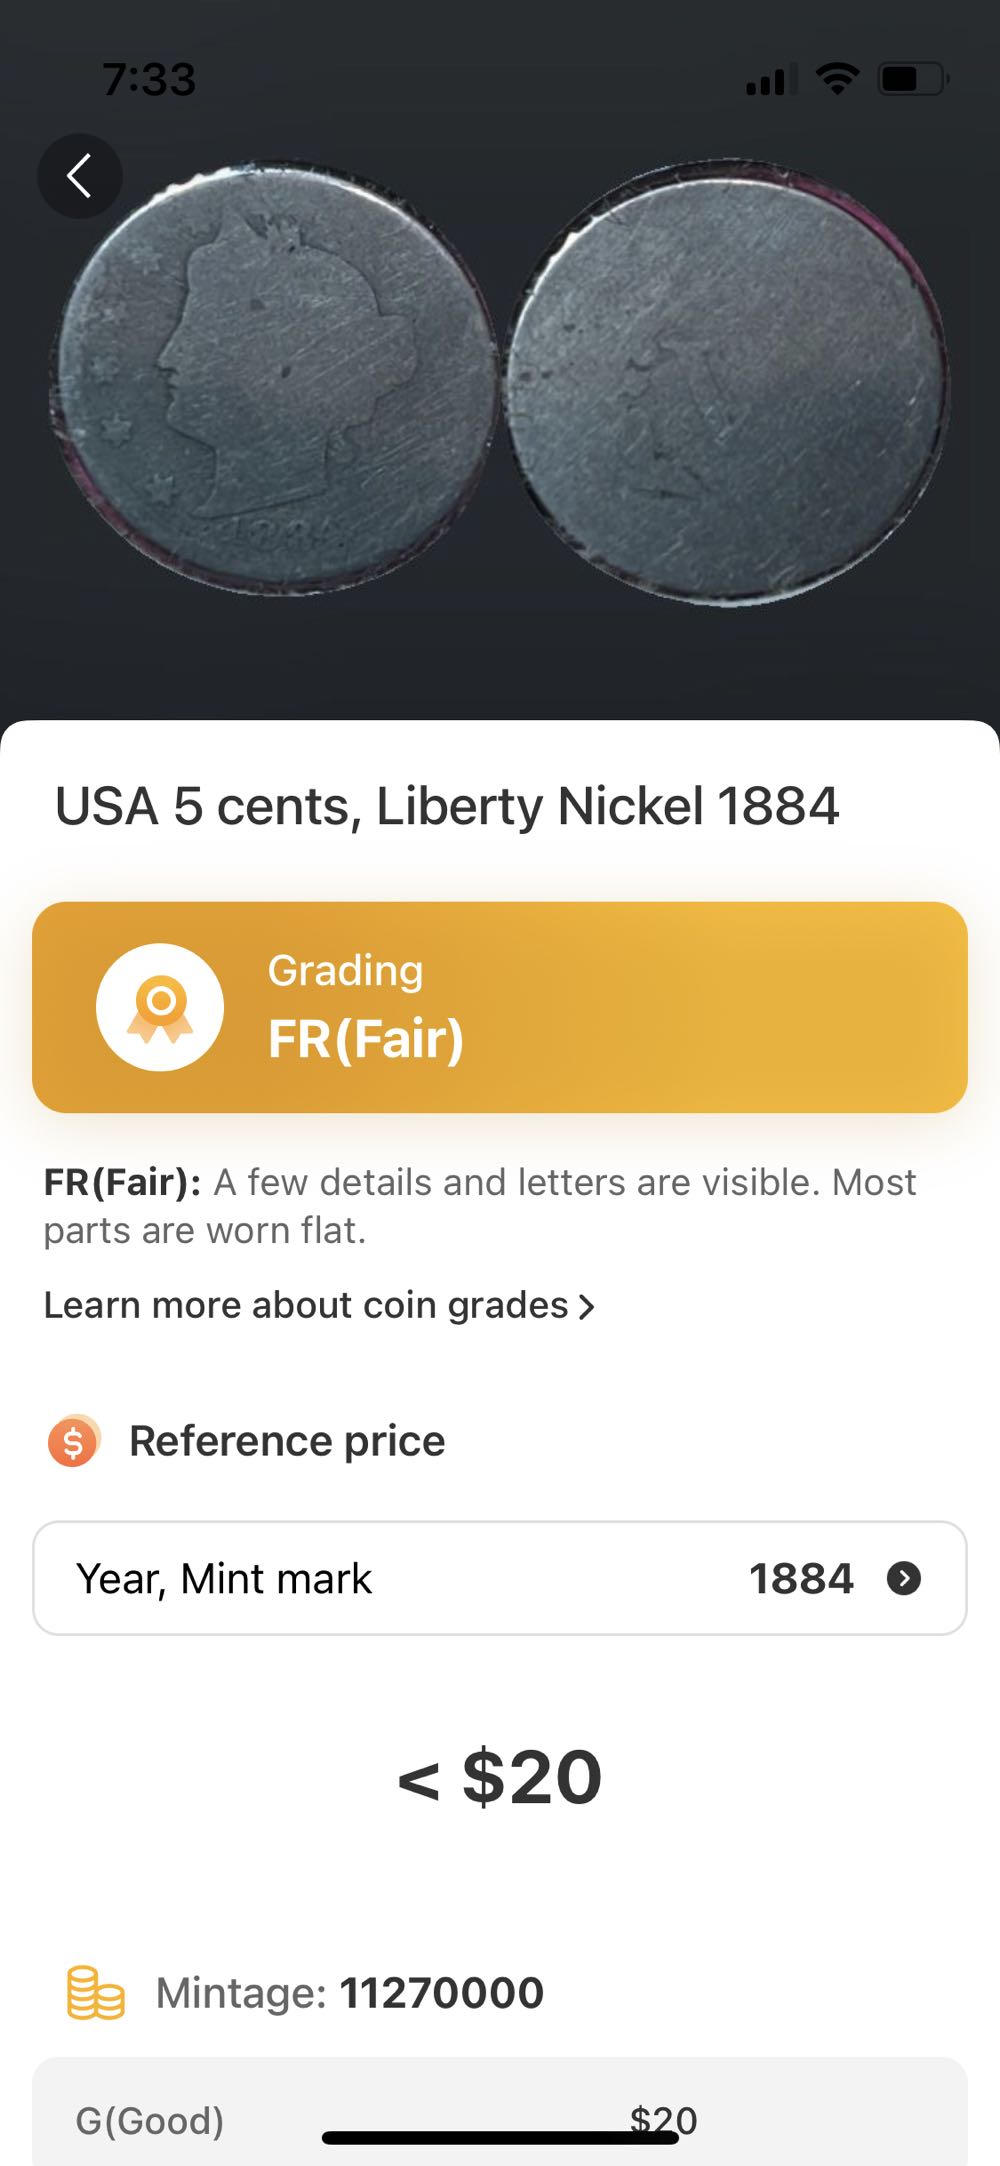Open Learn more about coin grades
Viewport: 1000px width, 2166px height.
coord(306,1305)
